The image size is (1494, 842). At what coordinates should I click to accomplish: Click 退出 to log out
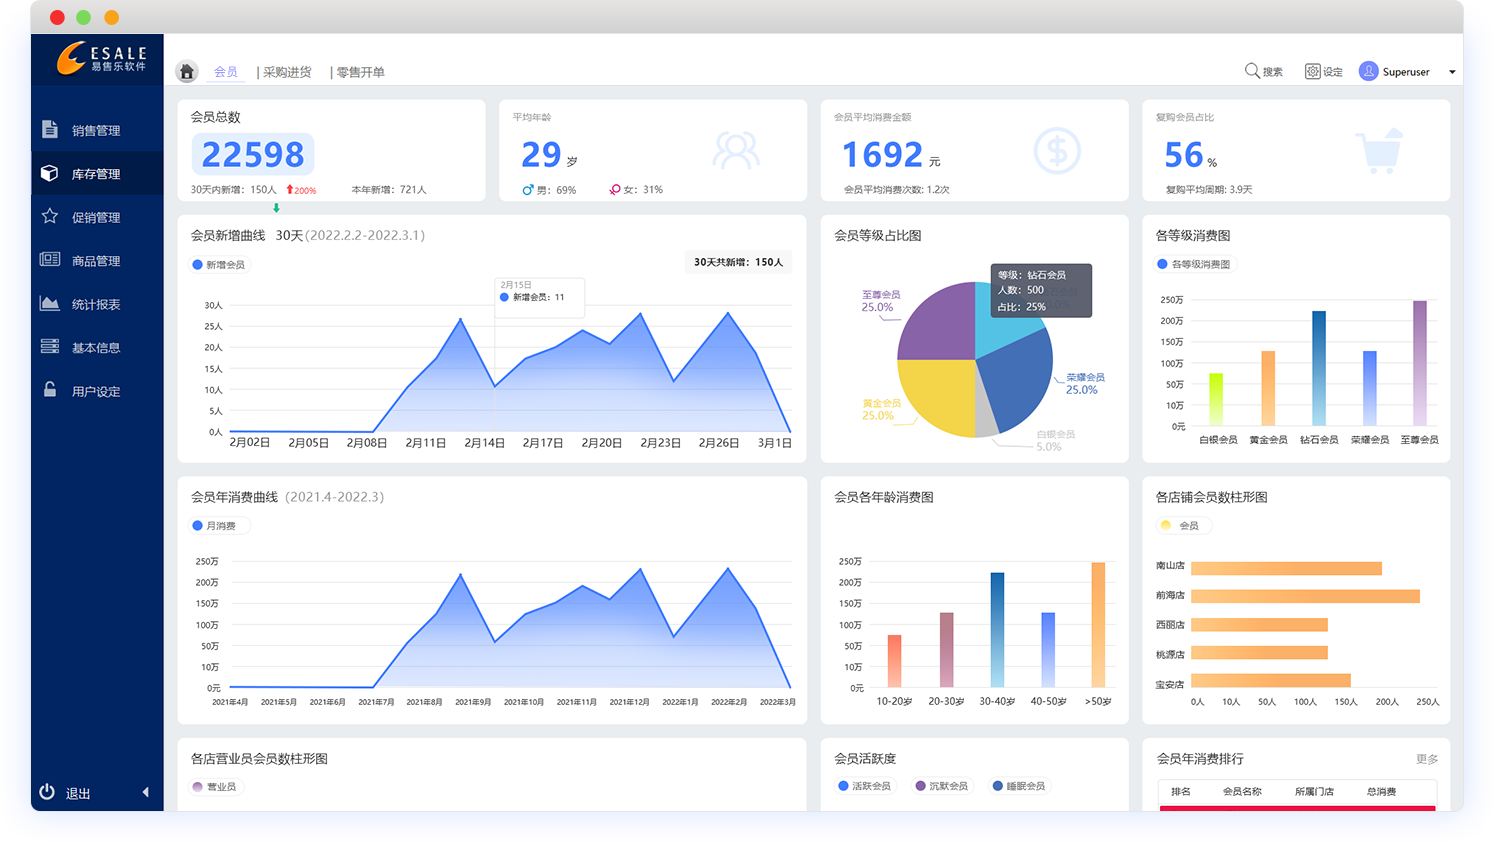[78, 793]
